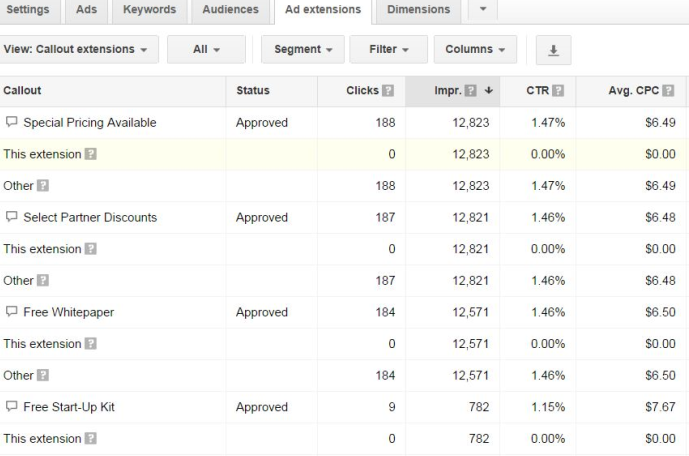
Task: Click the $7.67 Avg. CPC value
Action: point(660,407)
